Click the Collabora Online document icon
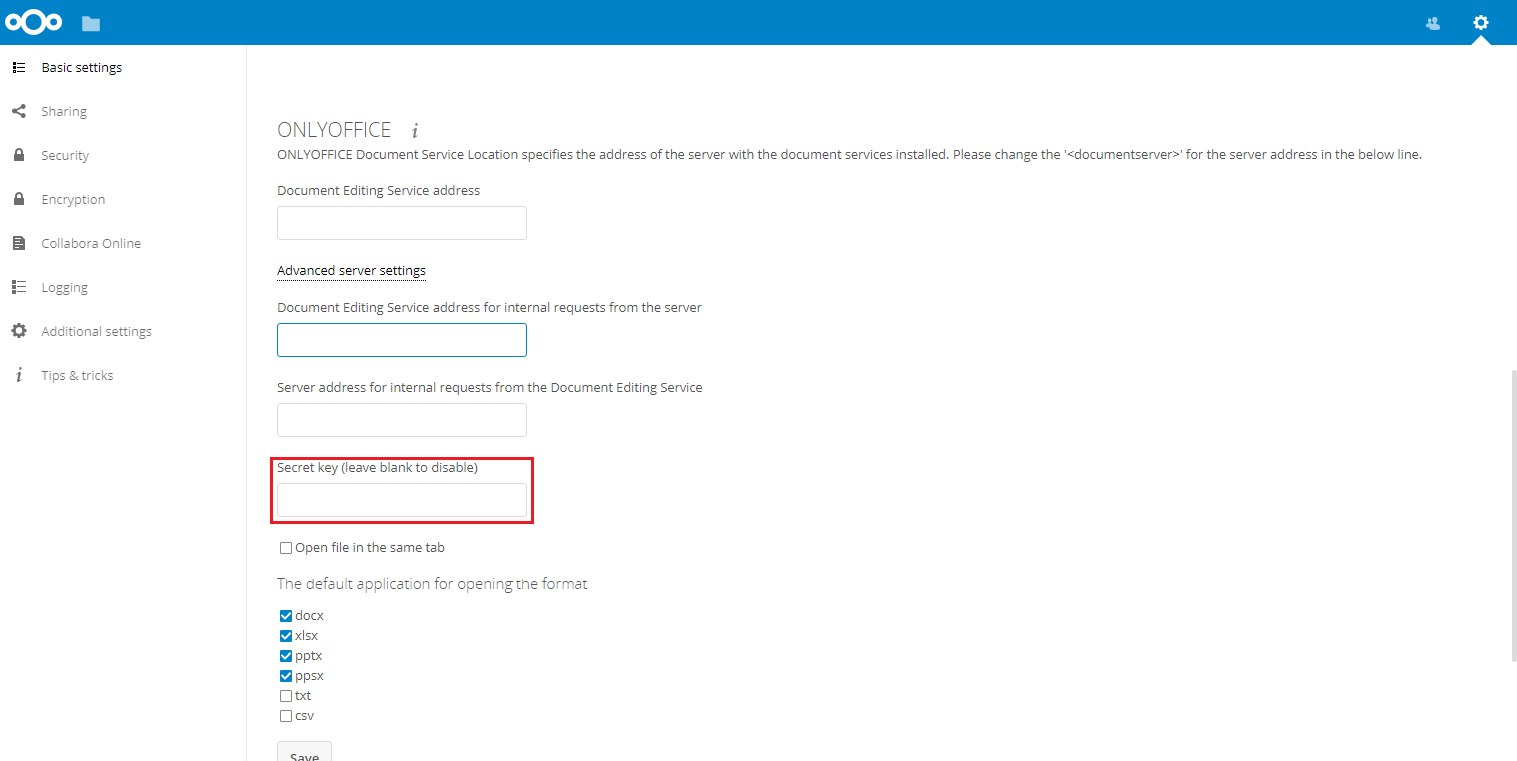Viewport: 1517px width, 761px height. coord(18,243)
